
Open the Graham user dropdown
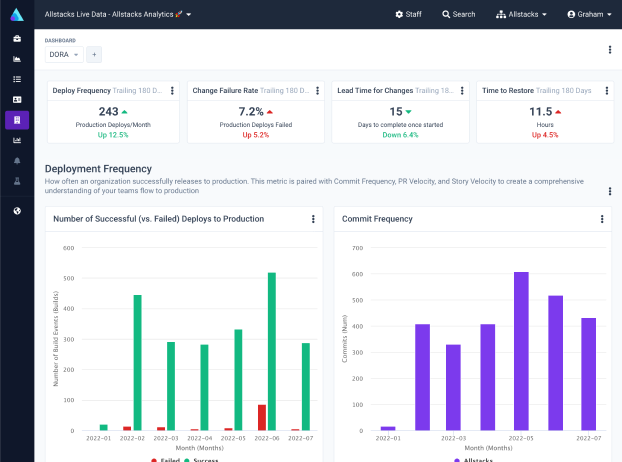coord(589,14)
